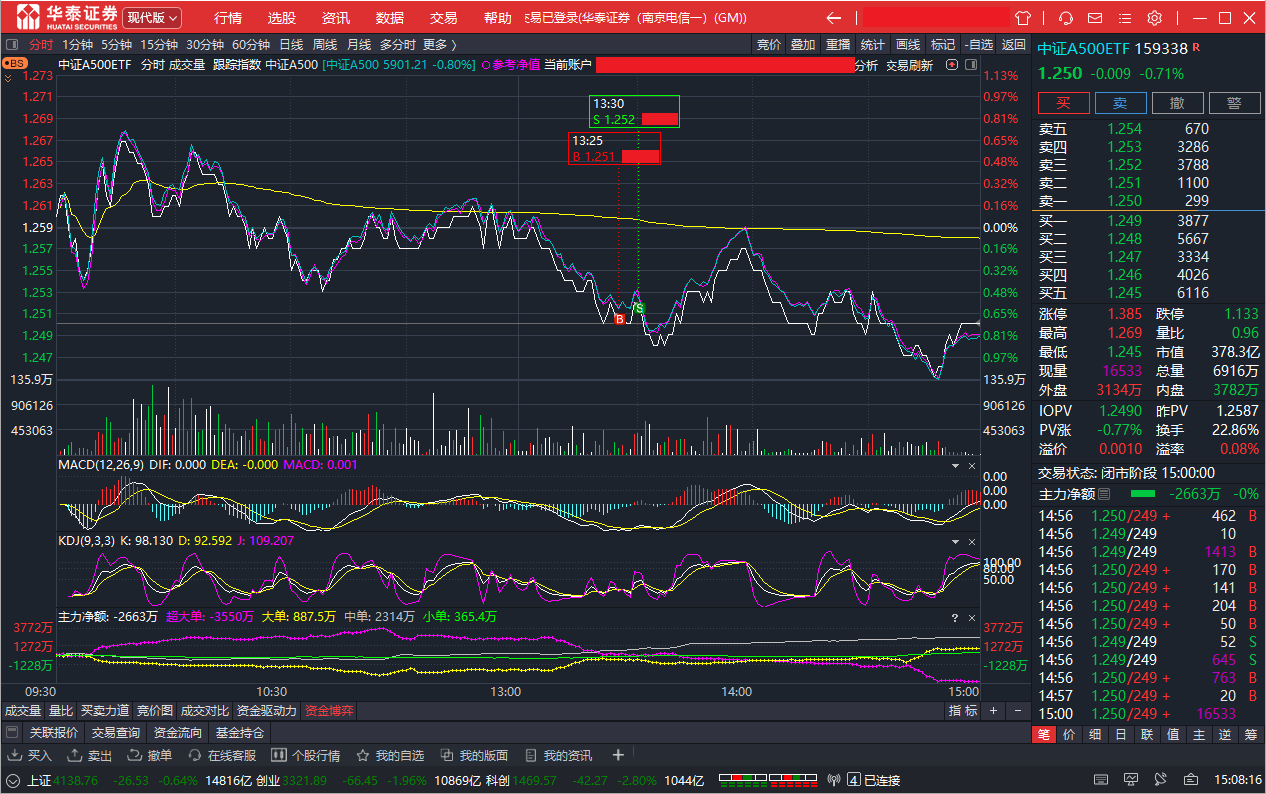Click the back arrow in title bar
Screen dimensions: 1266x794
click(x=833, y=18)
